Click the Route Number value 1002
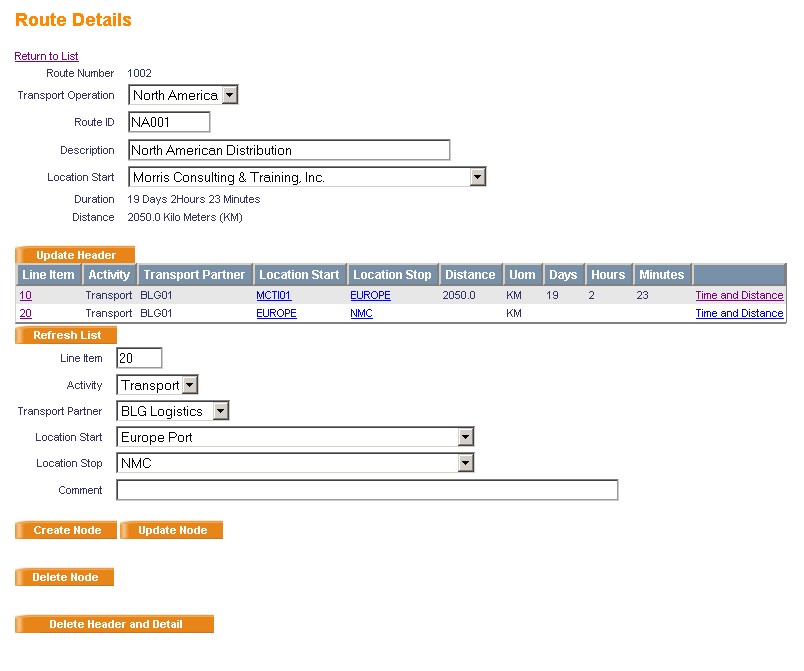The image size is (804, 671). (x=139, y=73)
